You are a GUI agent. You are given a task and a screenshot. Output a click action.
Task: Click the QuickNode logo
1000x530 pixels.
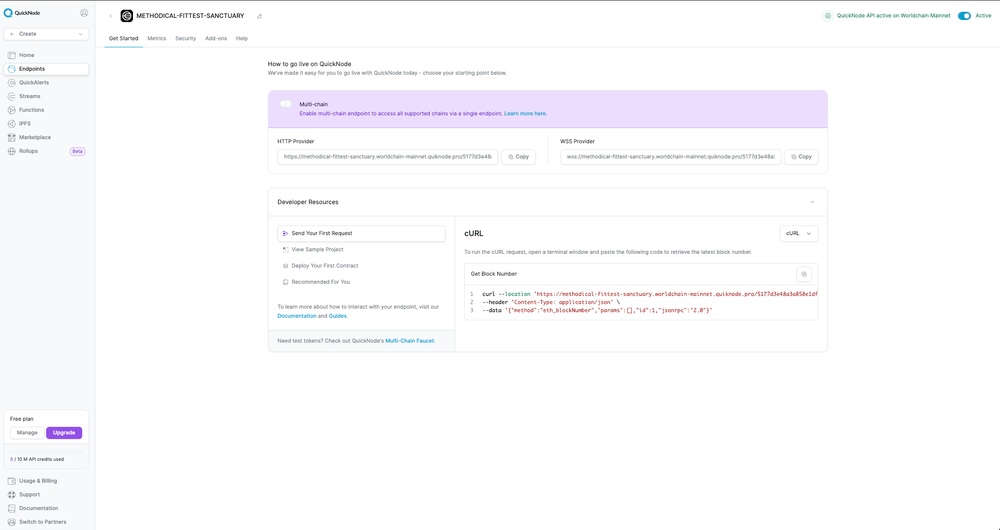(x=22, y=13)
